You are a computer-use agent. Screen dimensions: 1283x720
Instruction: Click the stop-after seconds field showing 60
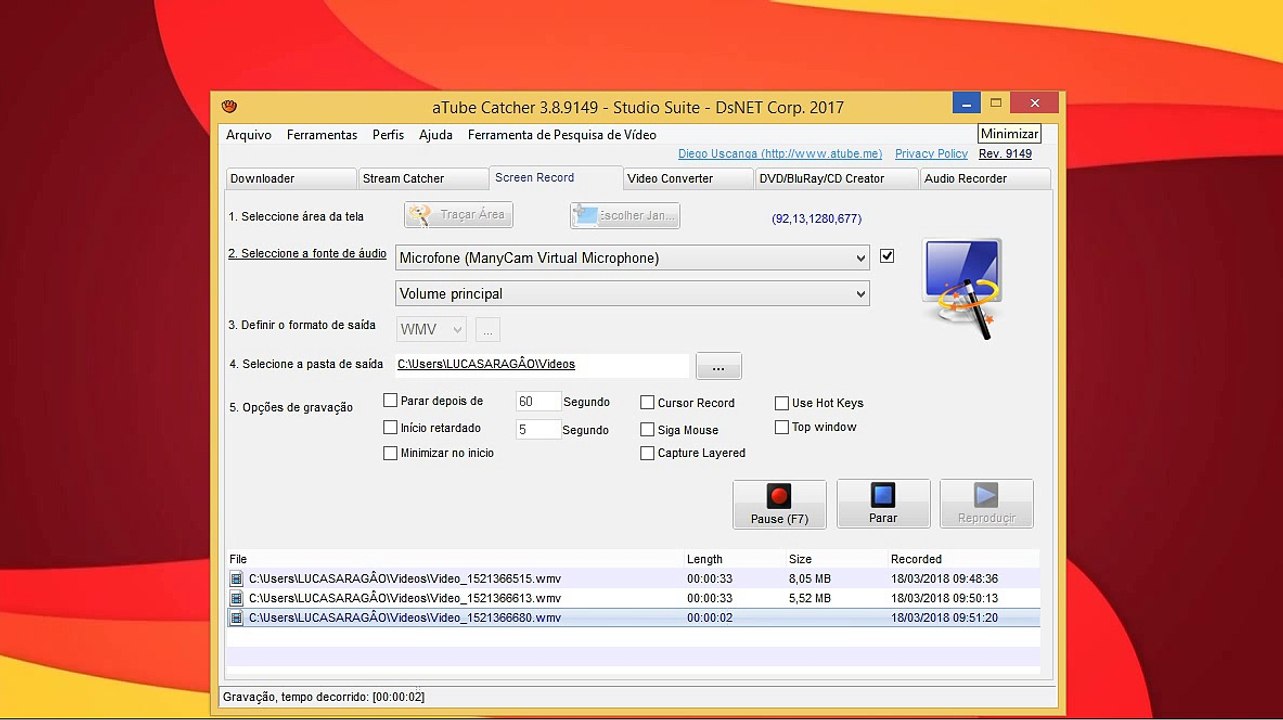point(538,402)
